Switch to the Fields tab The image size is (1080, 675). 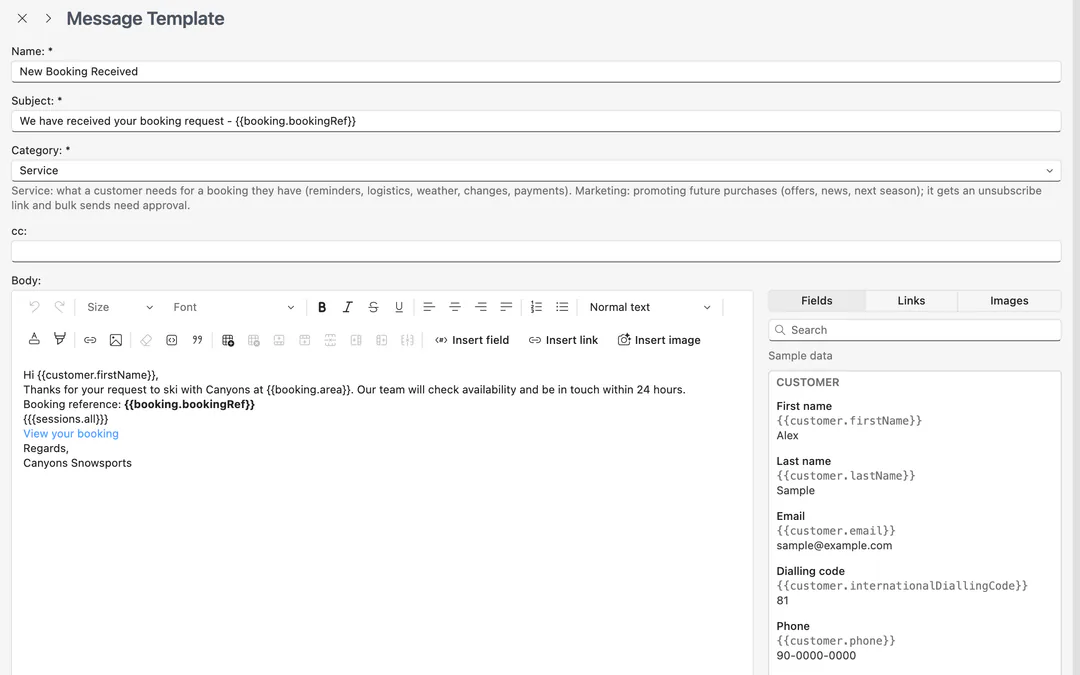pos(816,301)
